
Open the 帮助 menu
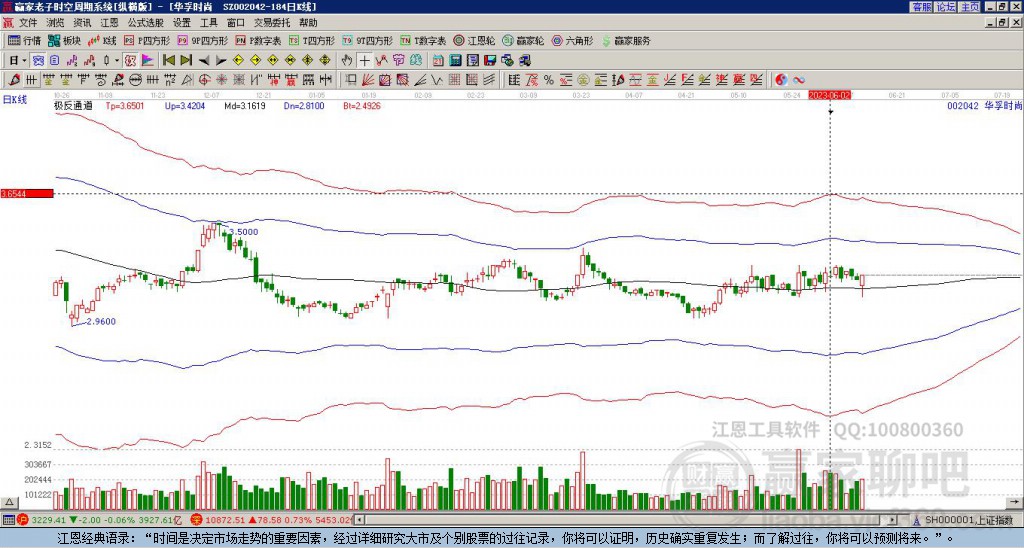(x=308, y=23)
